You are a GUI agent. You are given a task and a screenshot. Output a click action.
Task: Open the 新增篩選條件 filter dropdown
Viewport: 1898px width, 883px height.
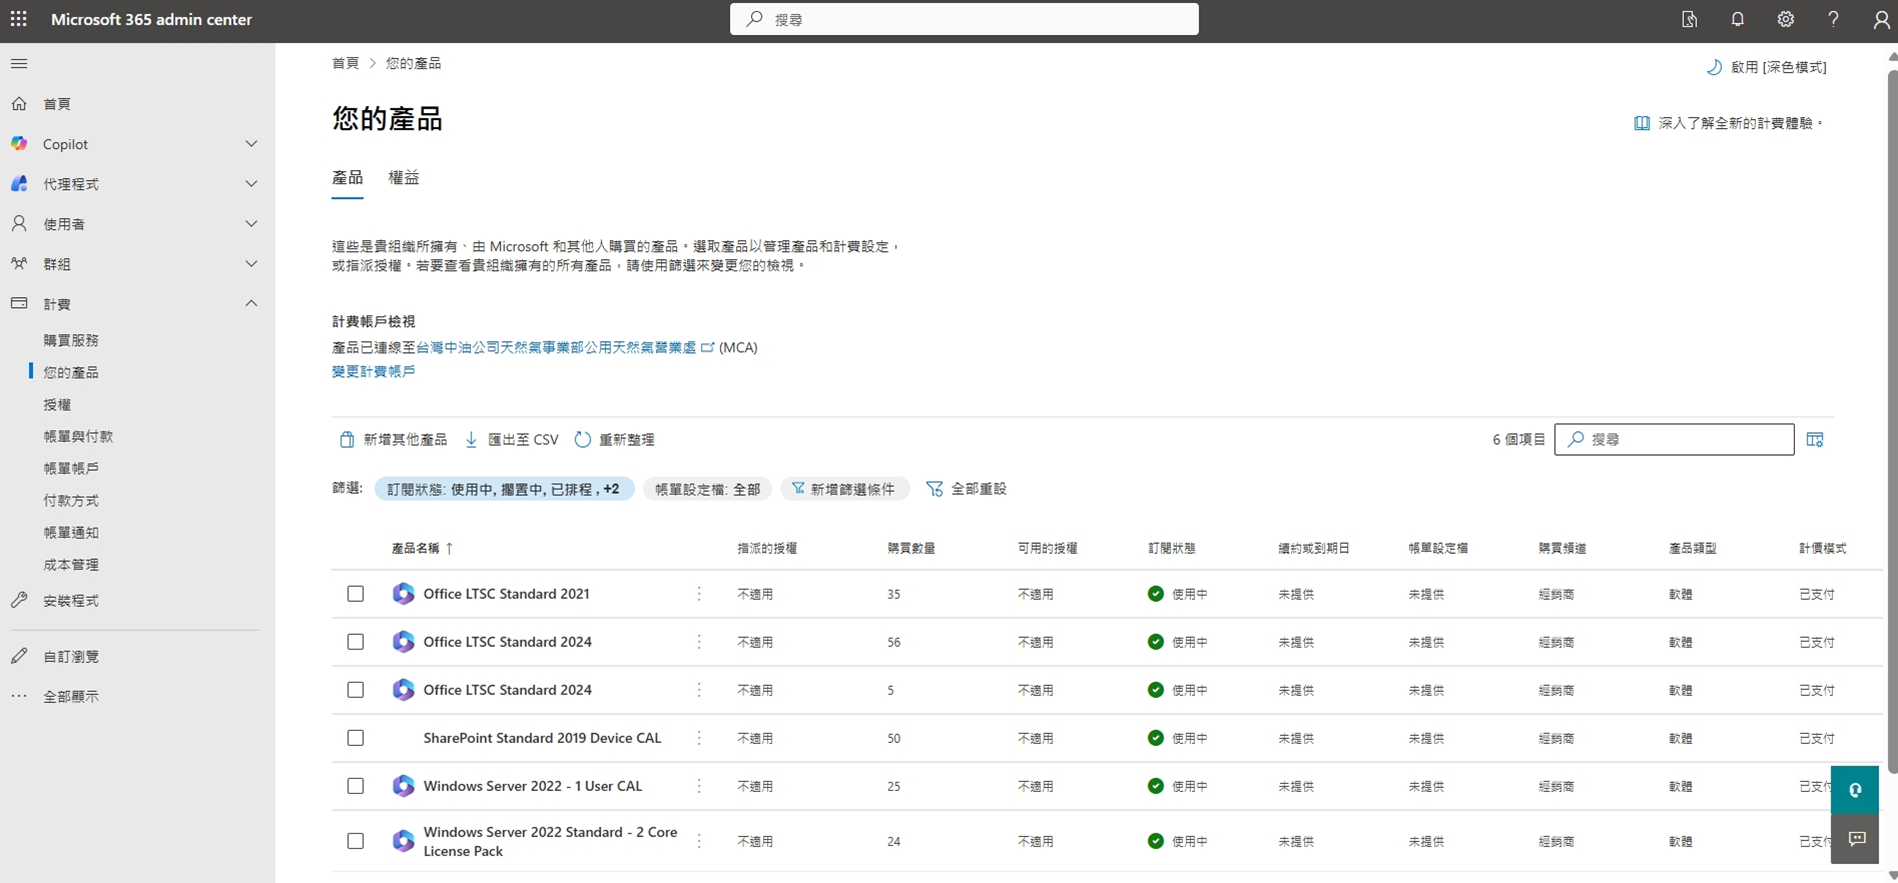(x=844, y=489)
